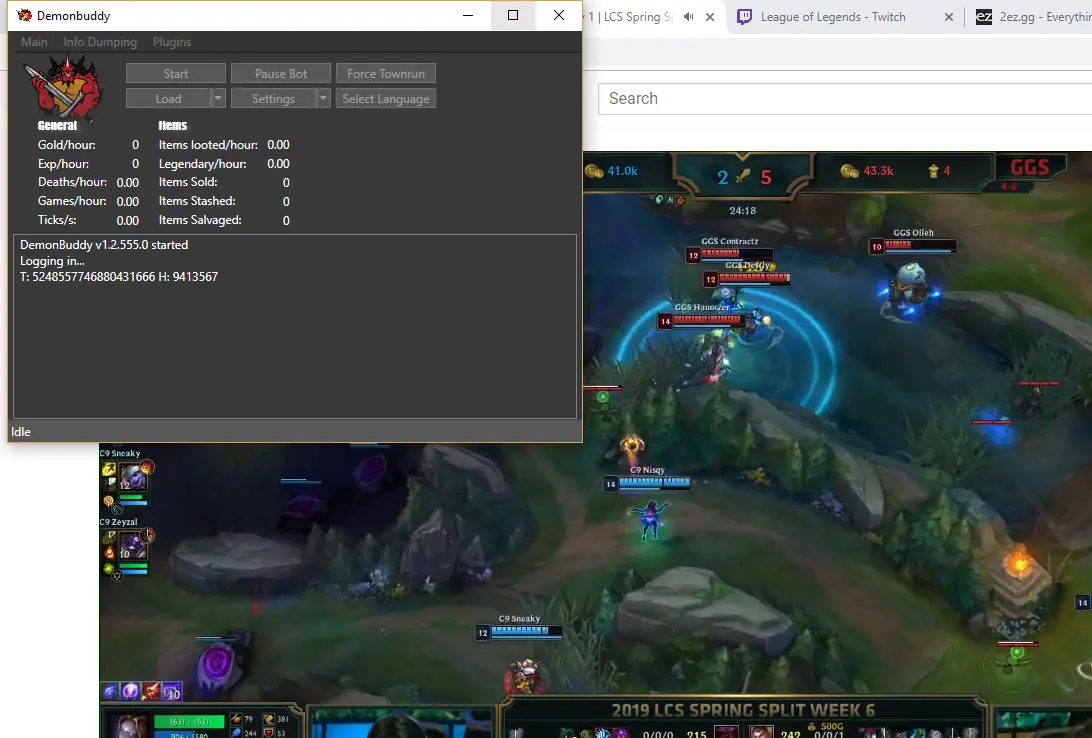Click the Items Salvaged label
Viewport: 1092px width, 738px height.
tap(200, 220)
